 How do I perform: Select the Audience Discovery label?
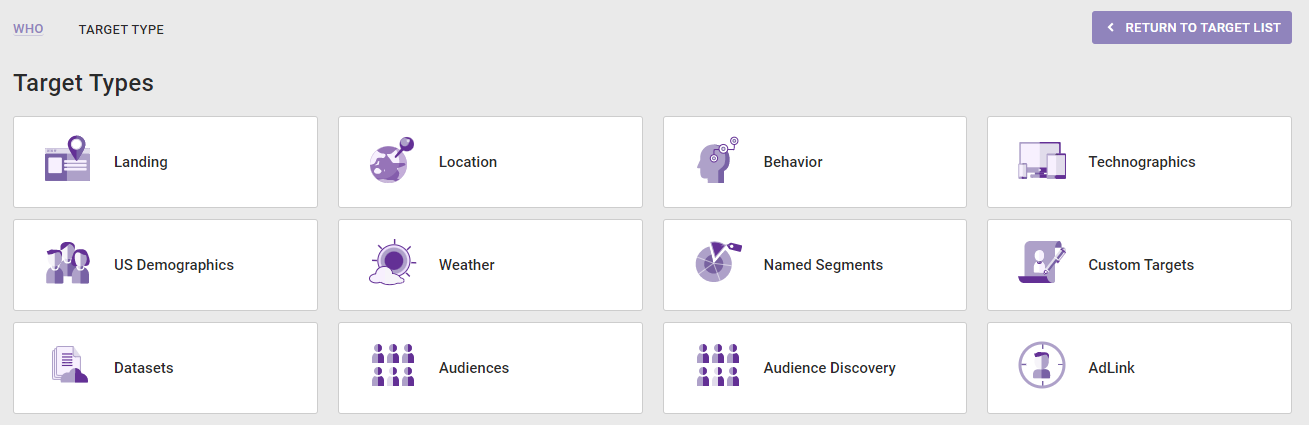tap(829, 368)
